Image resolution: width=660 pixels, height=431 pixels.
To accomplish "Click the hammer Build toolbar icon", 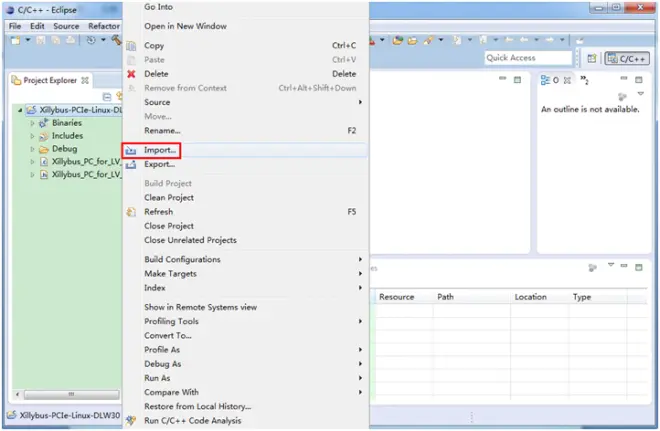I will click(x=117, y=40).
